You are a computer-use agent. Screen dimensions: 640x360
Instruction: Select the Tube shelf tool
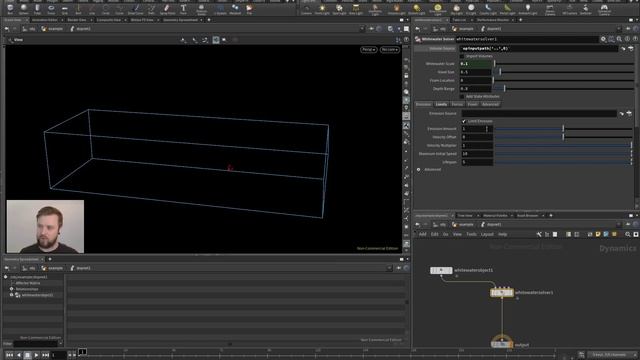pos(37,9)
